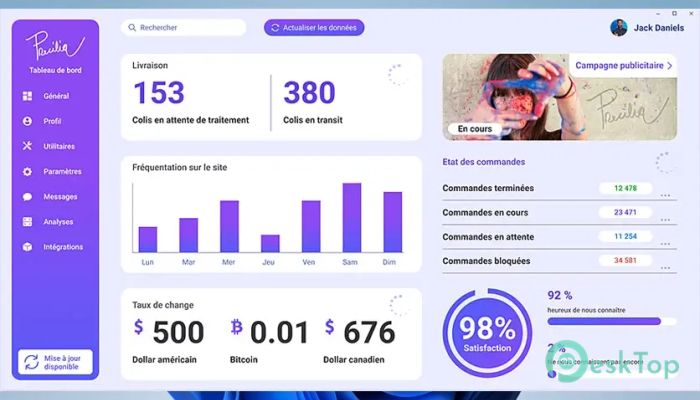Click the campaign banner image
The height and width of the screenshot is (400, 700).
559,97
